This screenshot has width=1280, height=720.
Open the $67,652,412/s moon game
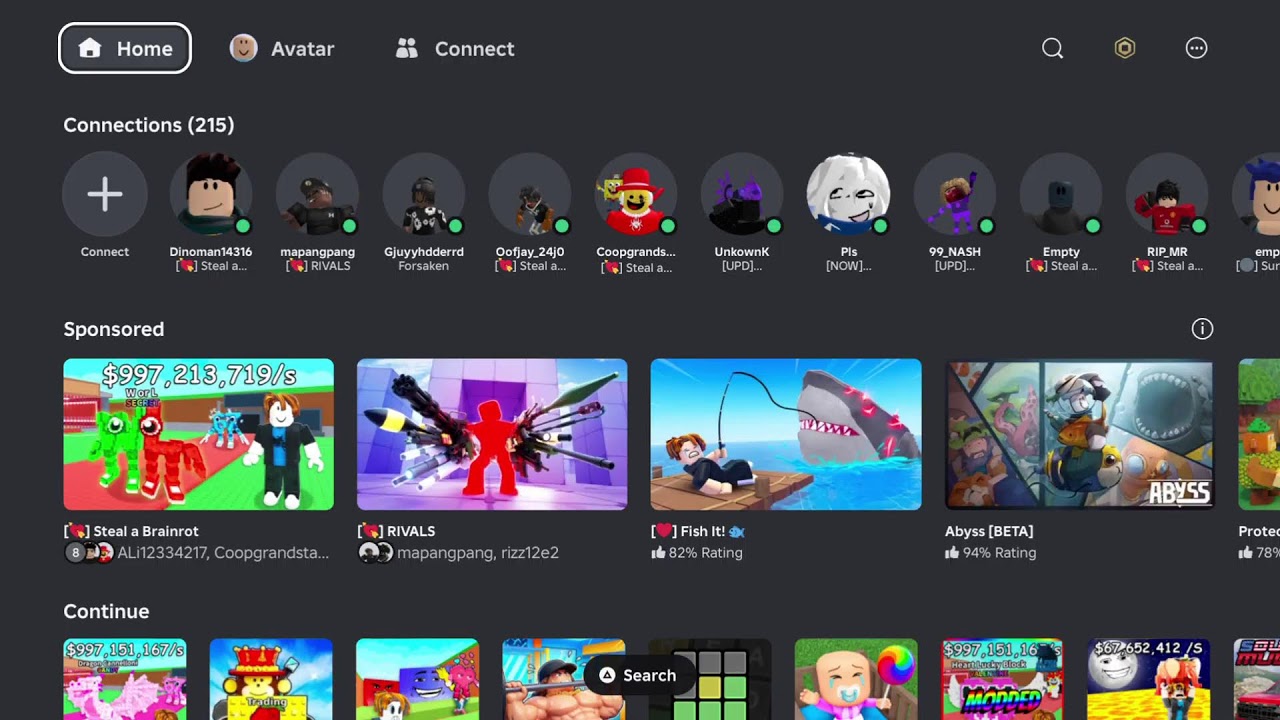1148,679
